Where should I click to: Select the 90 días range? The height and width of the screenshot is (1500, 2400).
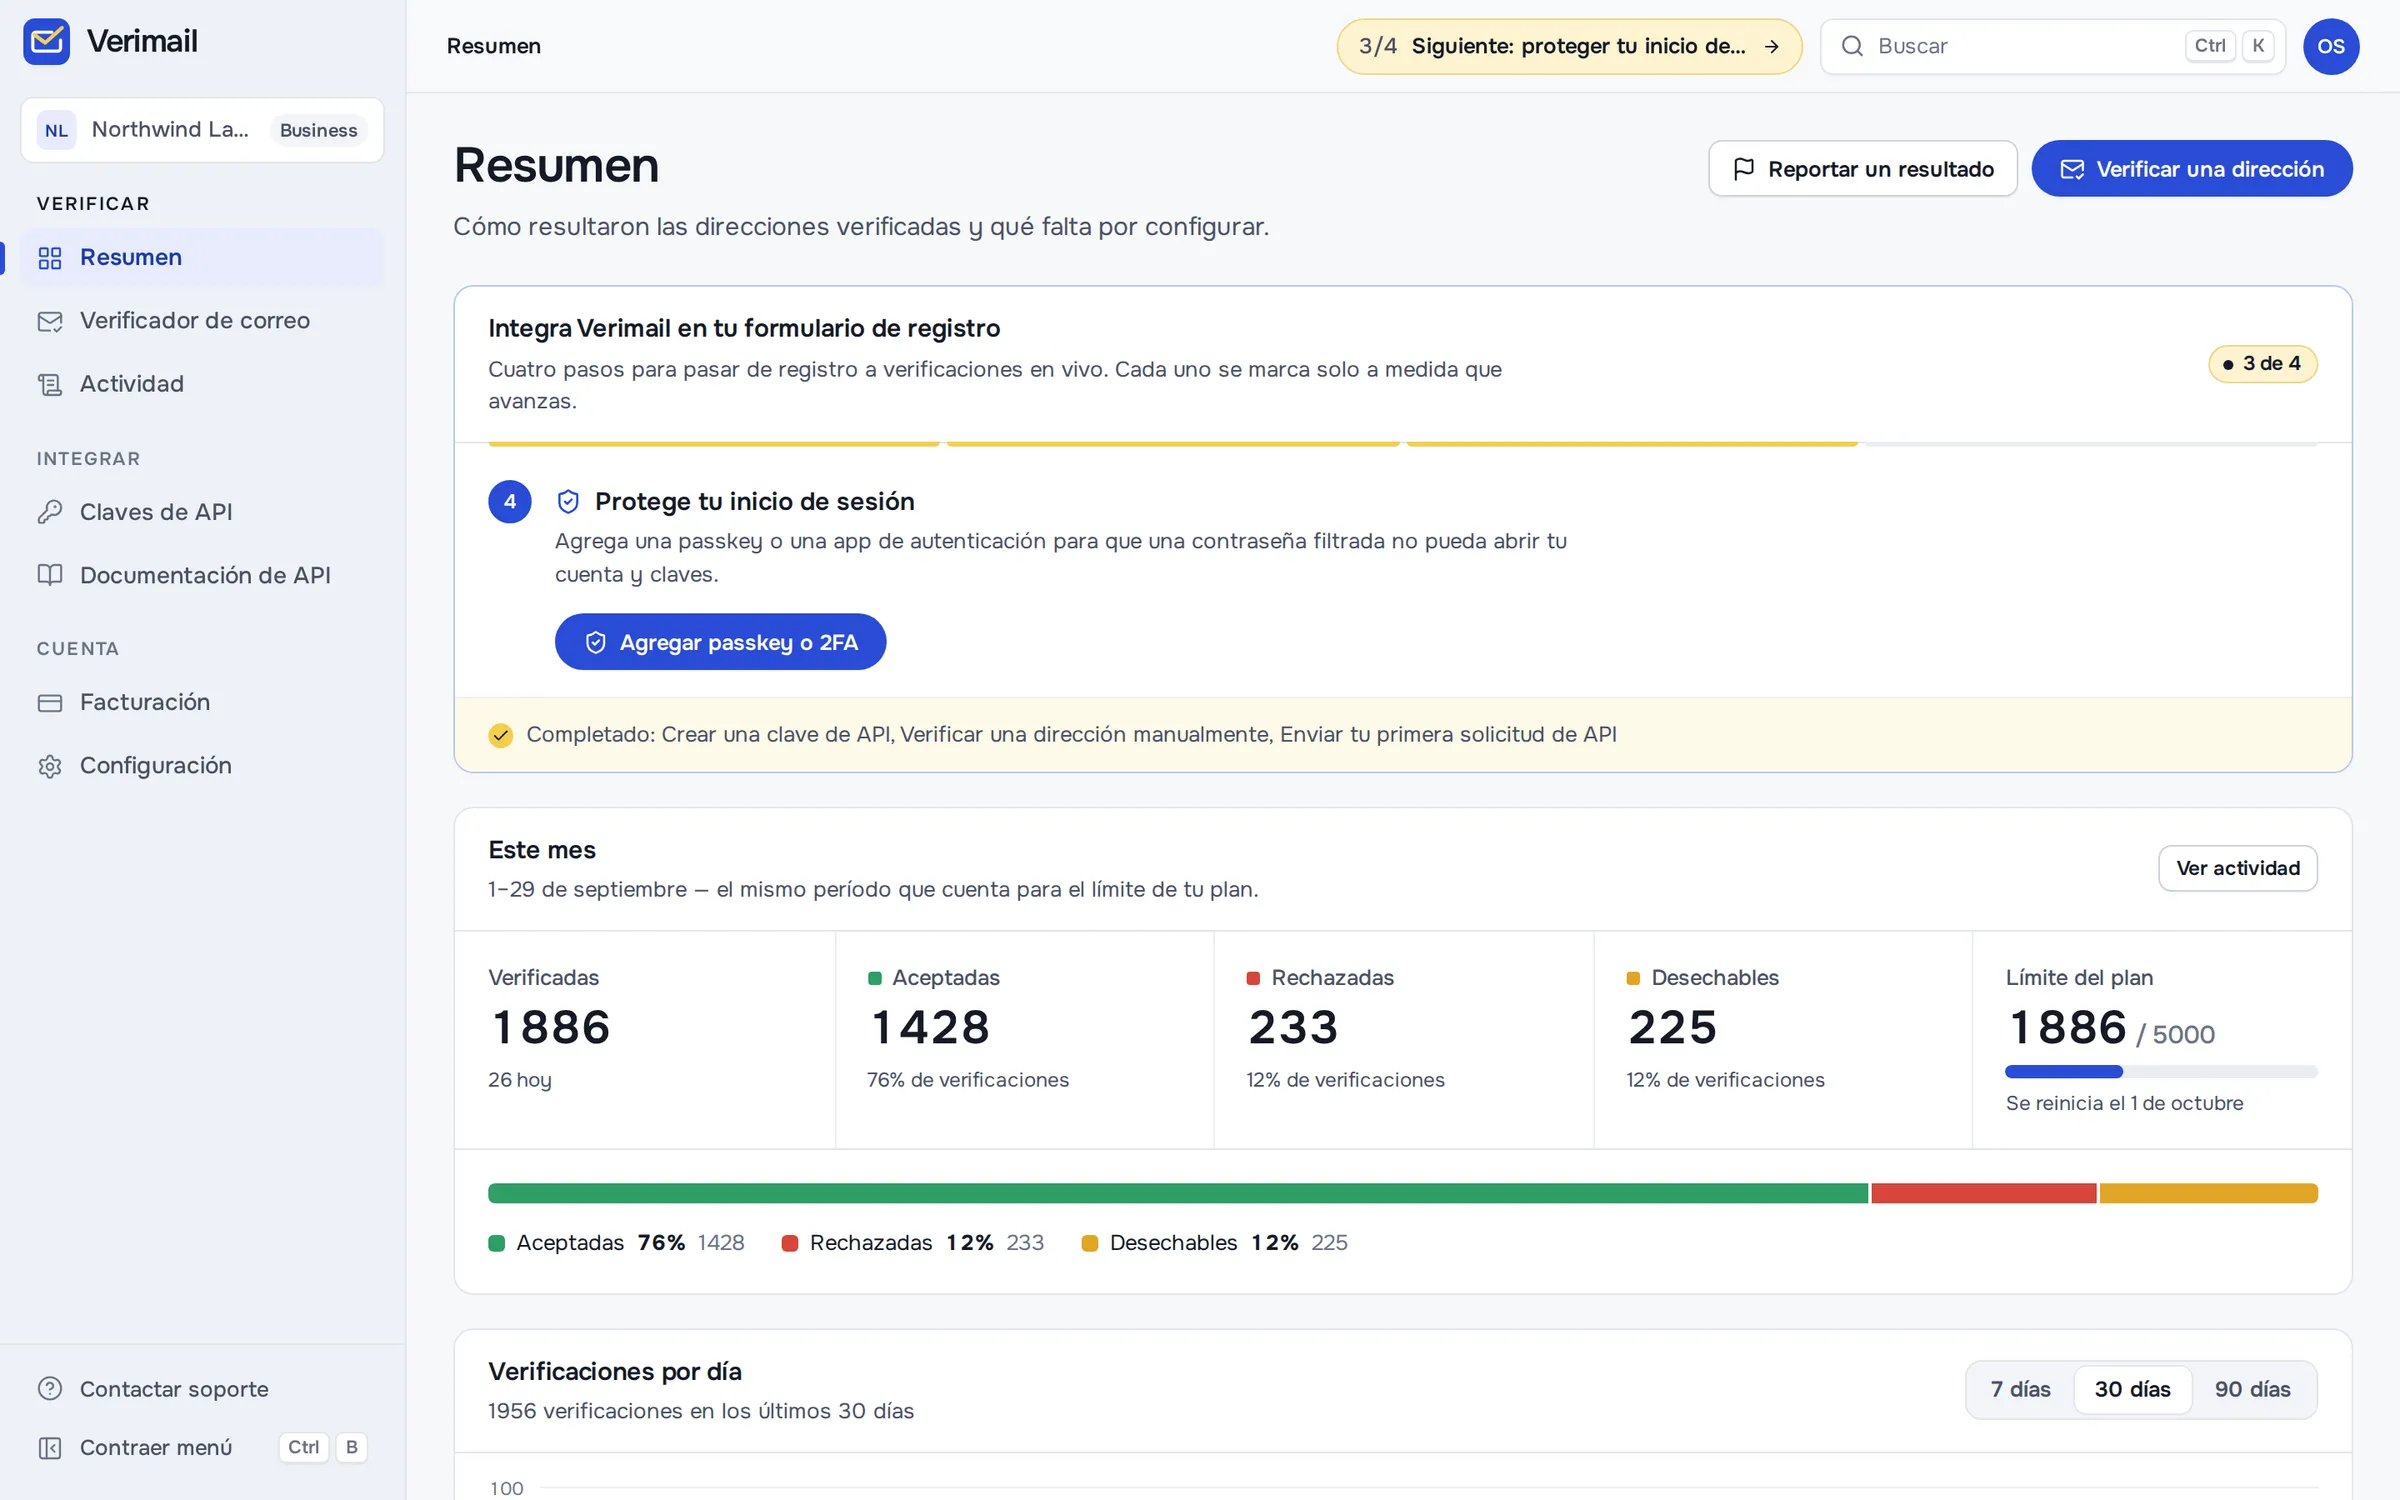[x=2252, y=1389]
